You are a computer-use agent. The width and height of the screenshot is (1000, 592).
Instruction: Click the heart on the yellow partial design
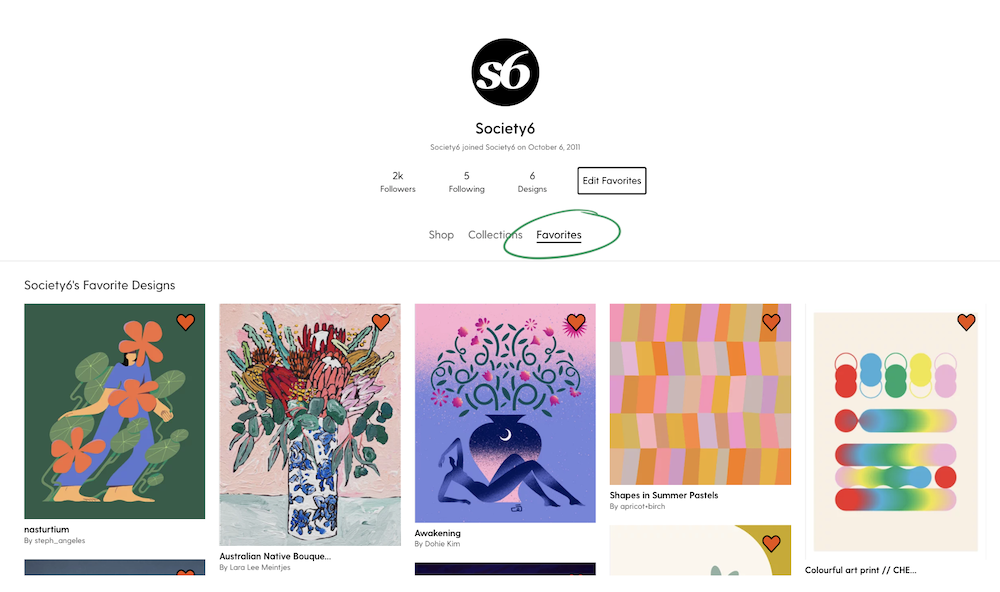[x=771, y=544]
